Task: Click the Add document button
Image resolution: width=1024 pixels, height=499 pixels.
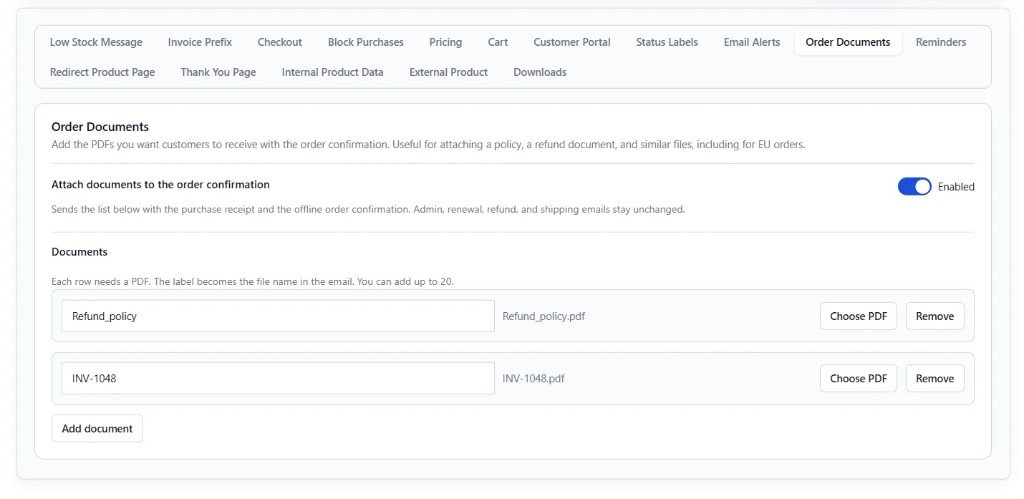Action: click(97, 428)
